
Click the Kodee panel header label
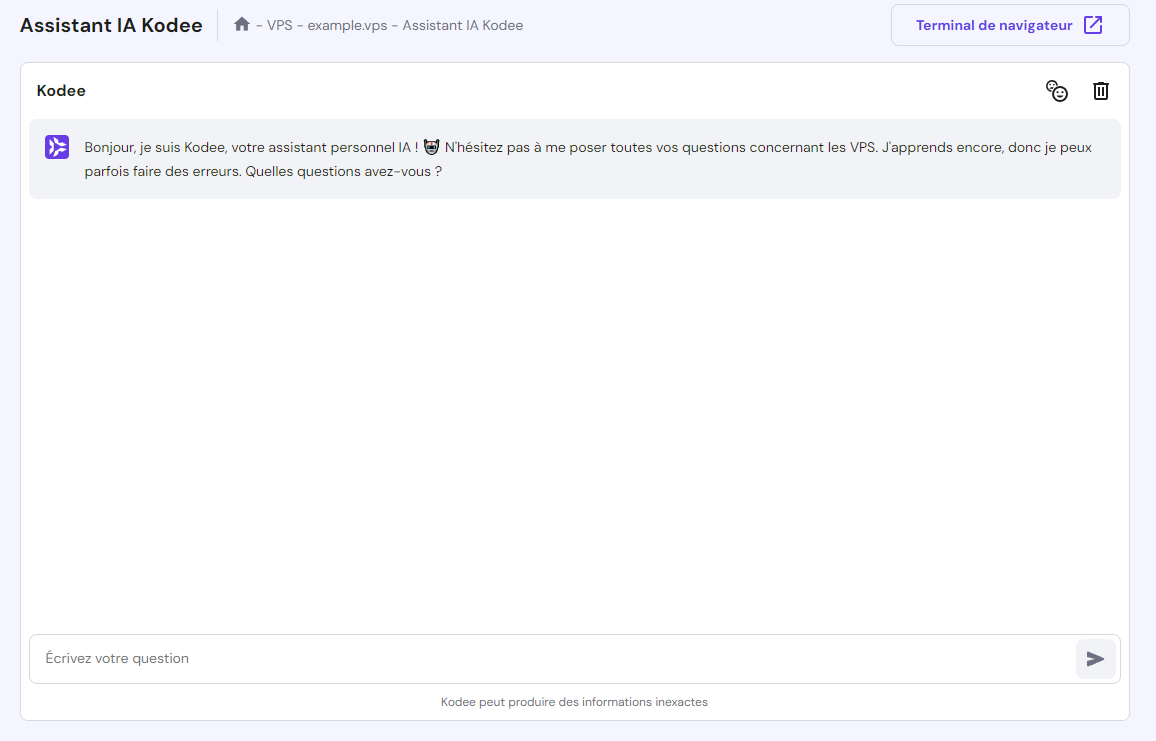click(61, 90)
